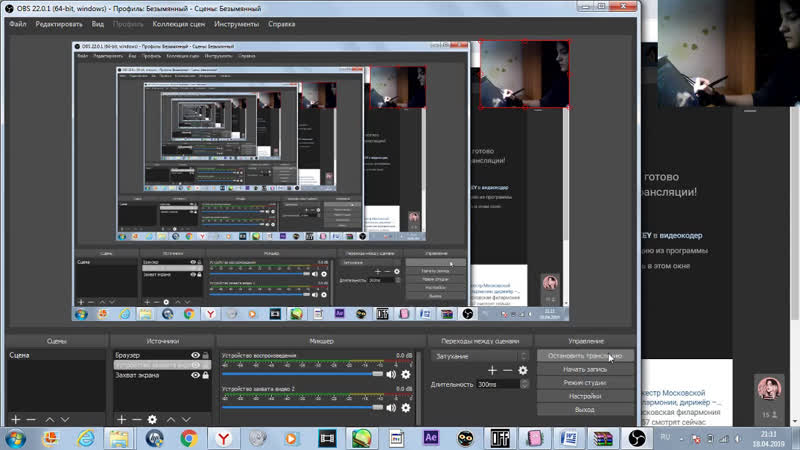Open After Effects from the taskbar
Screen dimensions: 800x450
point(431,438)
